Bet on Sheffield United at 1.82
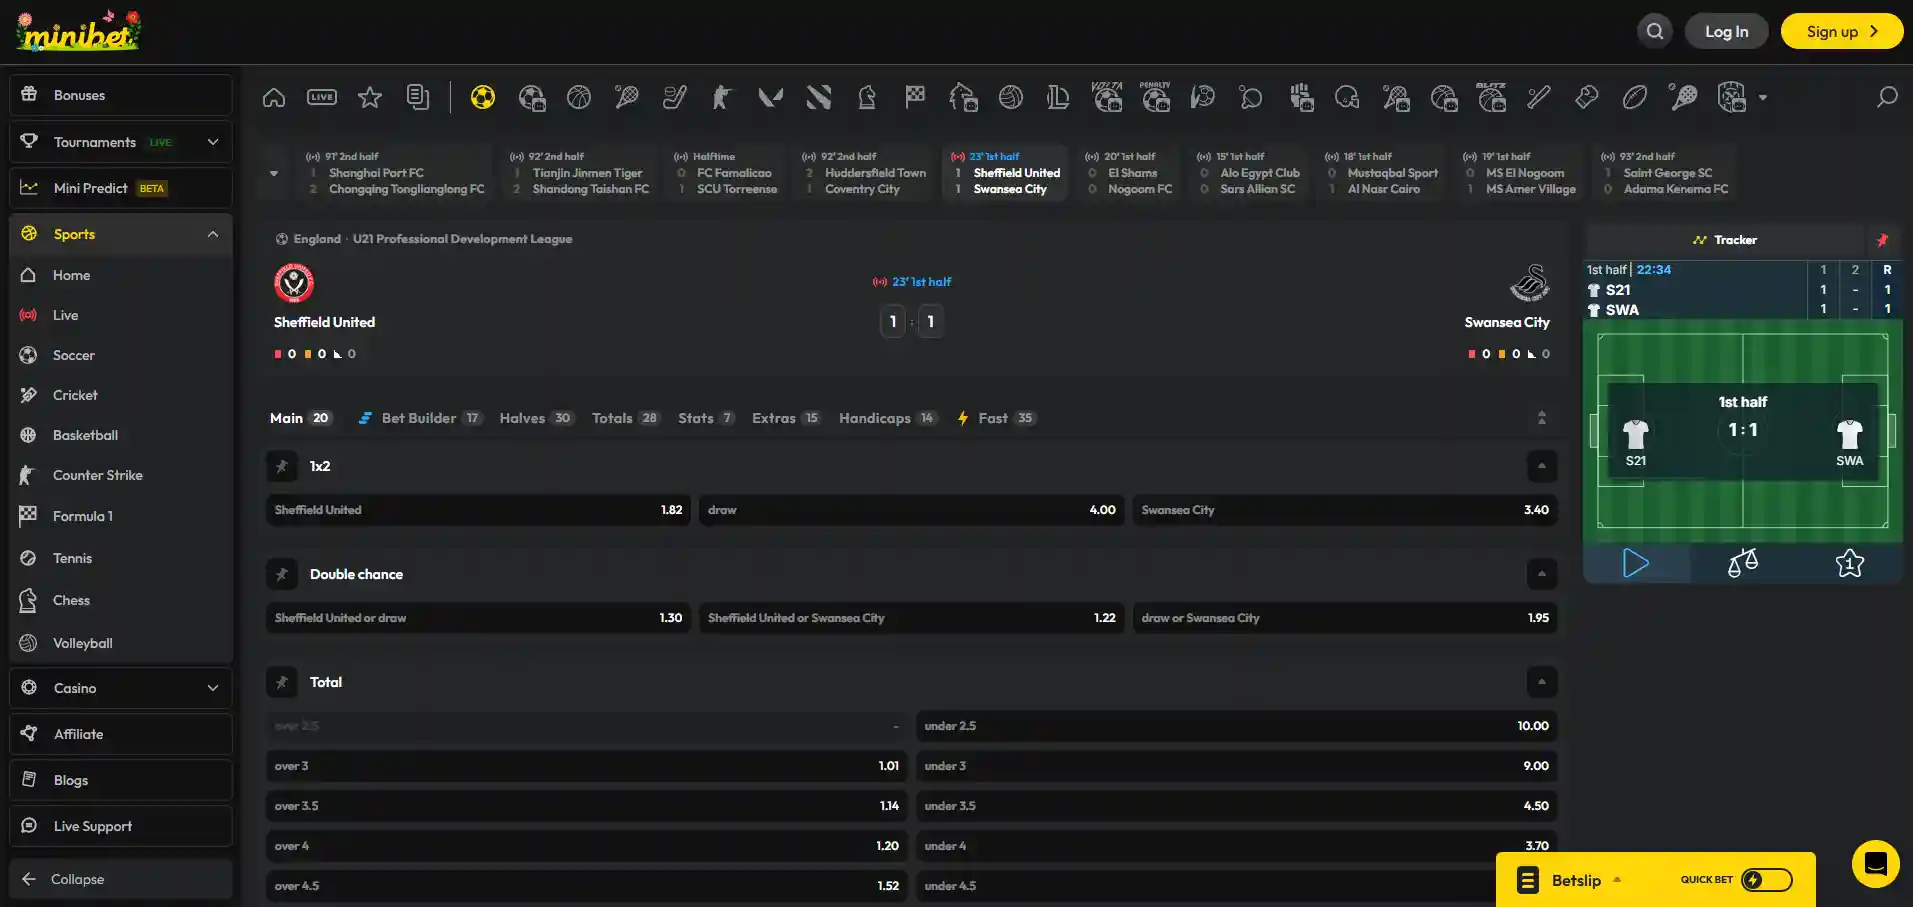The image size is (1913, 907). coord(478,510)
